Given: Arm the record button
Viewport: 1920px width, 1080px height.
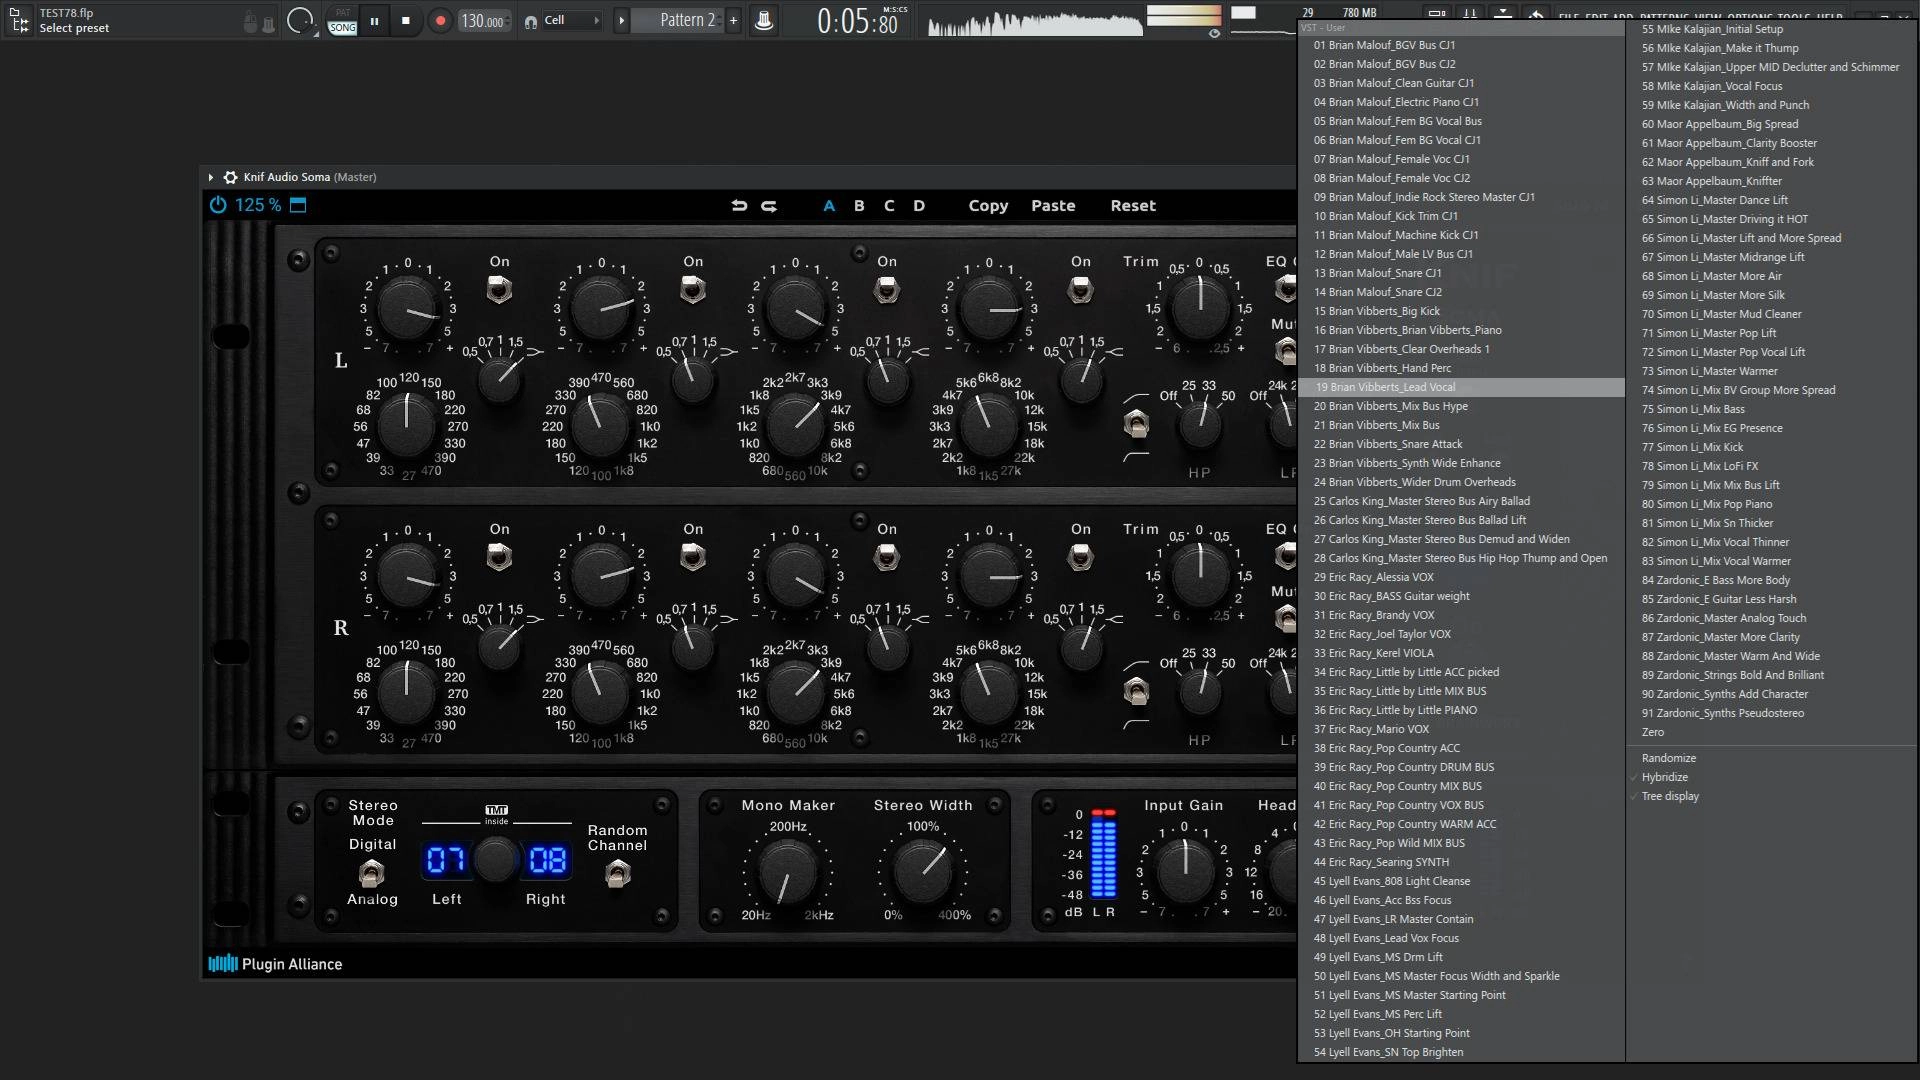Looking at the screenshot, I should (x=439, y=21).
